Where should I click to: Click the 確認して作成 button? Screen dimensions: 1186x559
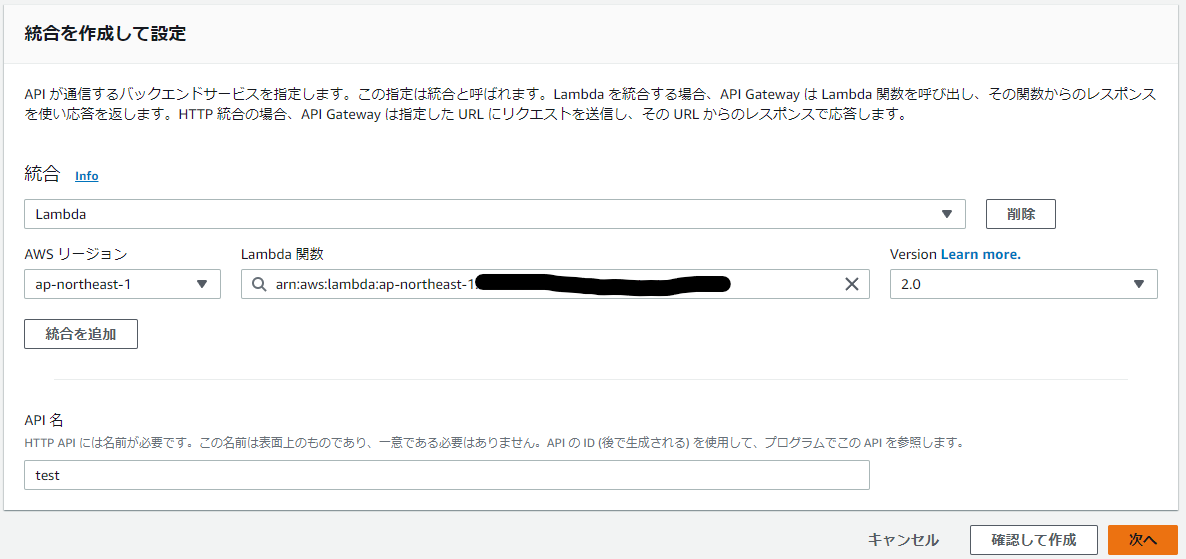(x=1034, y=540)
